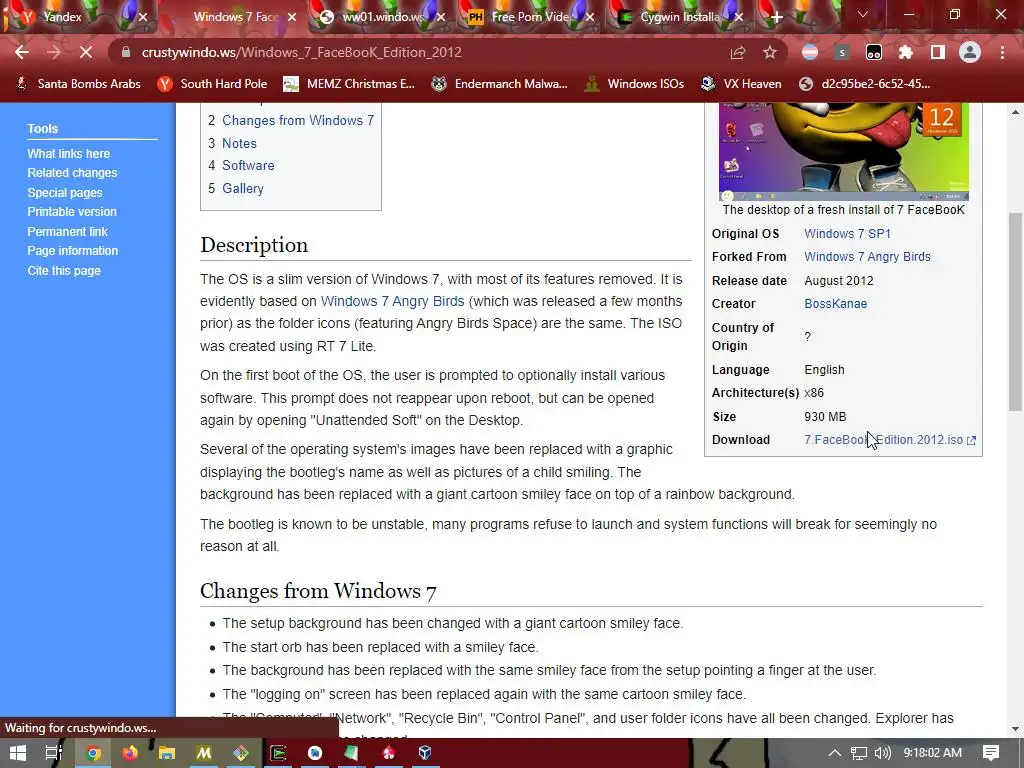Open Special pages link
The height and width of the screenshot is (768, 1024).
pos(65,193)
